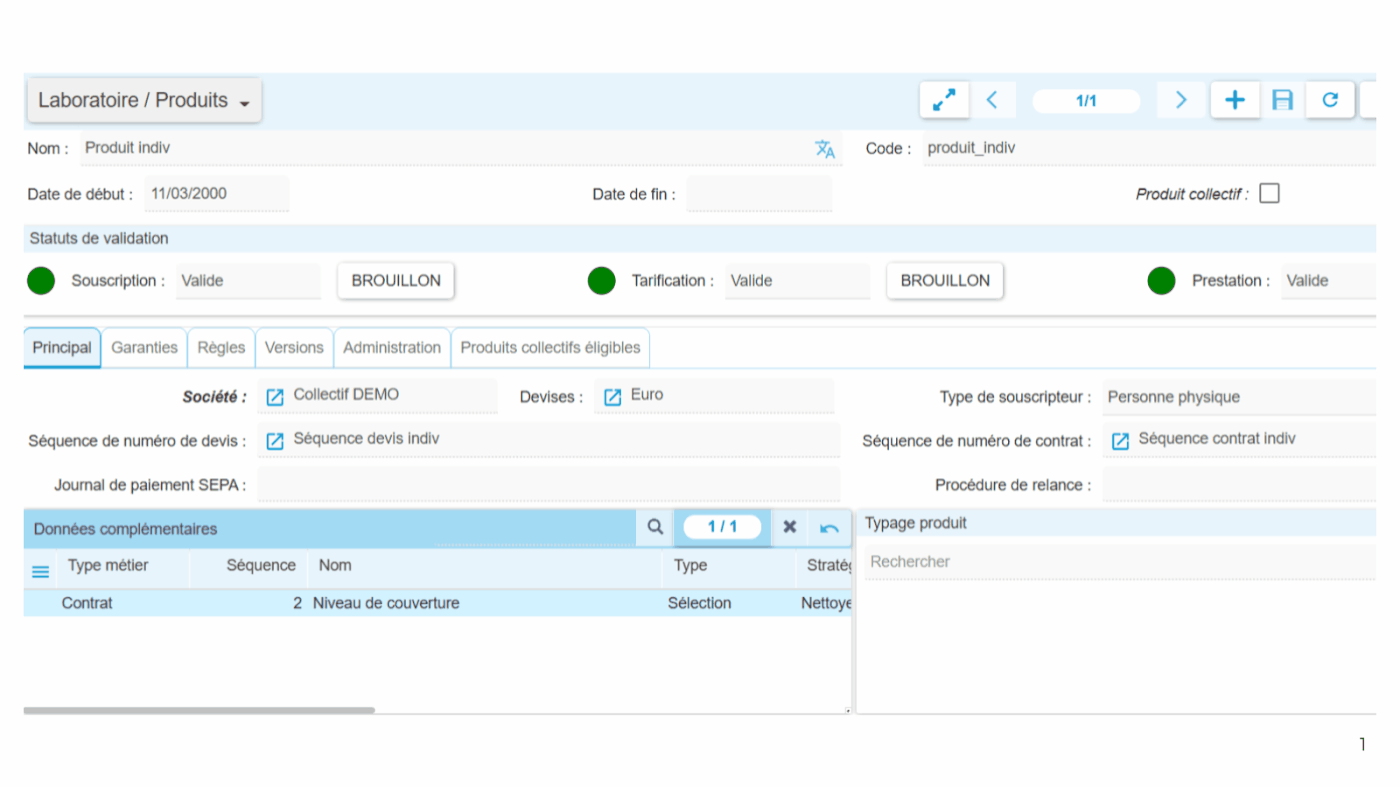
Task: Click the expand fullscreen arrows icon
Action: [x=943, y=100]
